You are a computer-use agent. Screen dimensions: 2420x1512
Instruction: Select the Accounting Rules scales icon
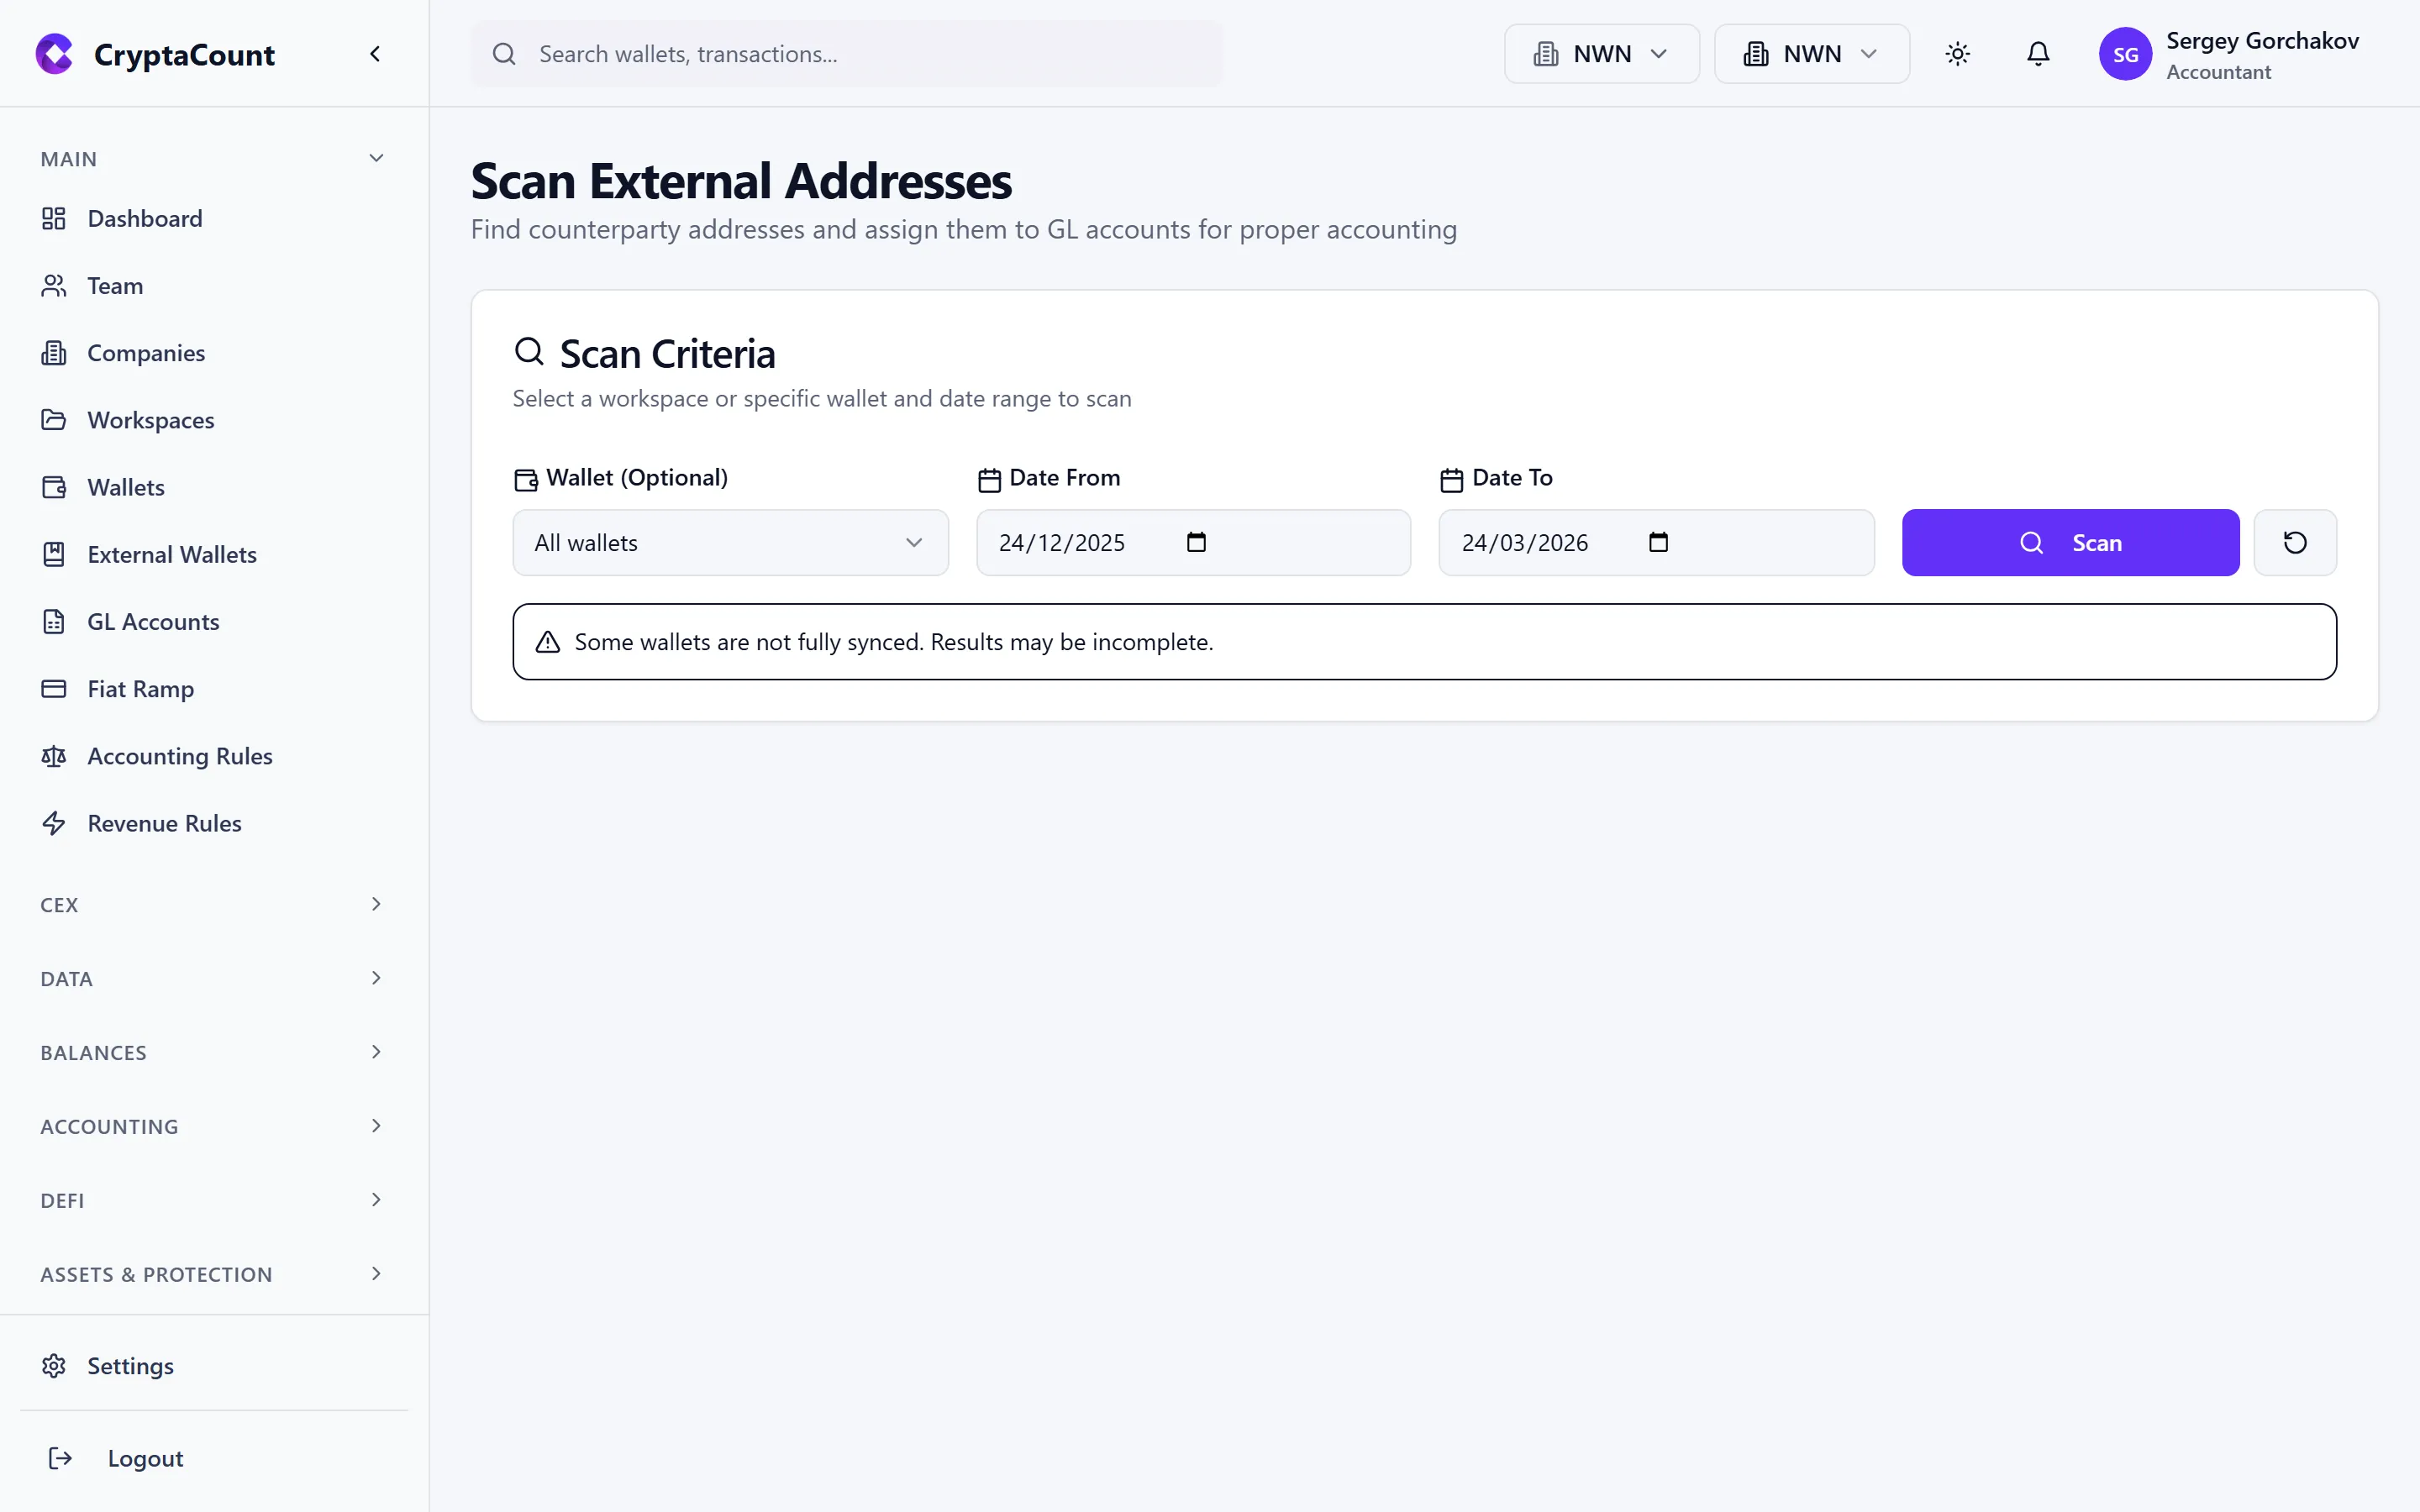[54, 756]
